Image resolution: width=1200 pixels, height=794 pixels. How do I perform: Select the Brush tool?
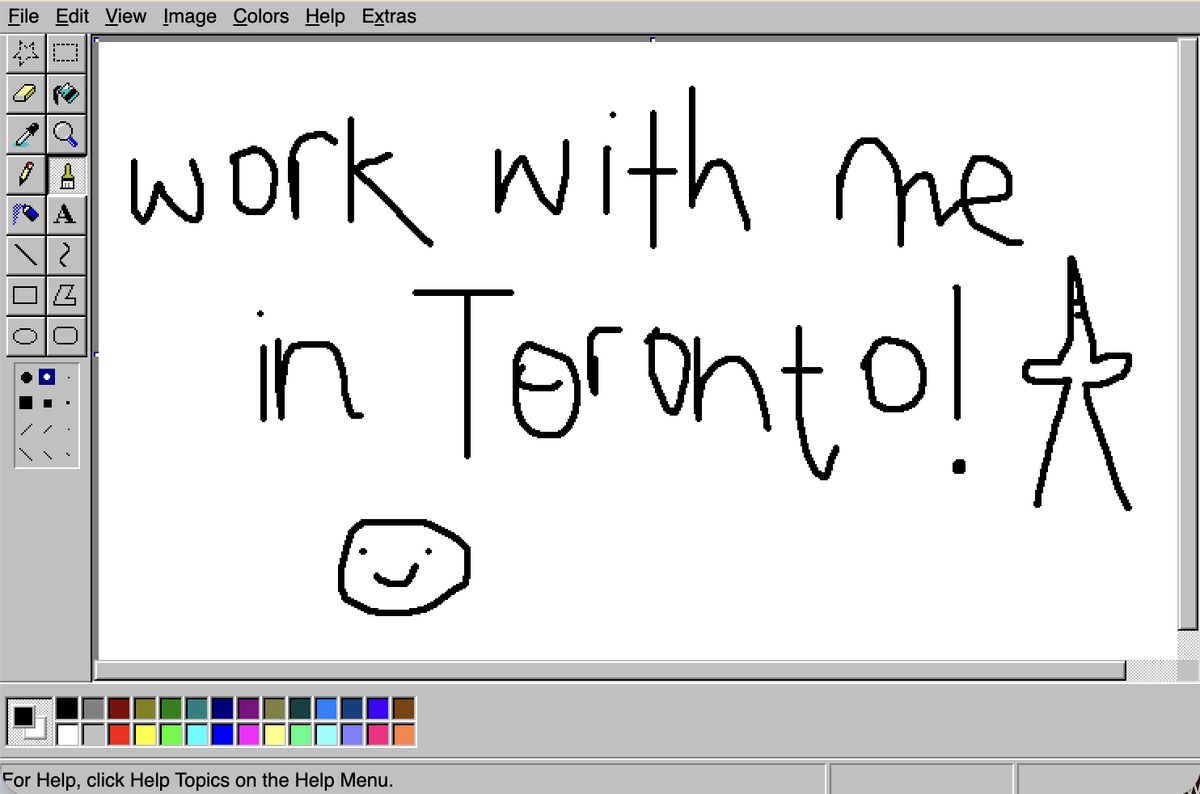pyautogui.click(x=66, y=173)
